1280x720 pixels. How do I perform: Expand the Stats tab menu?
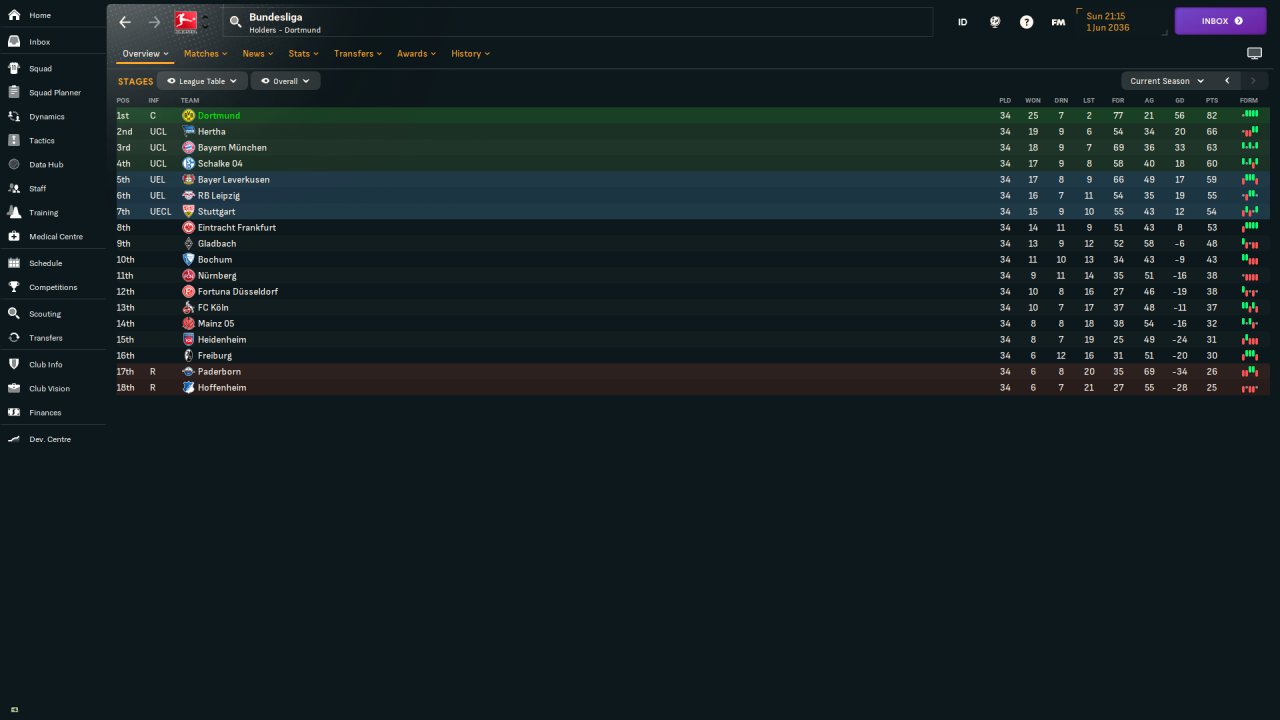pyautogui.click(x=303, y=54)
